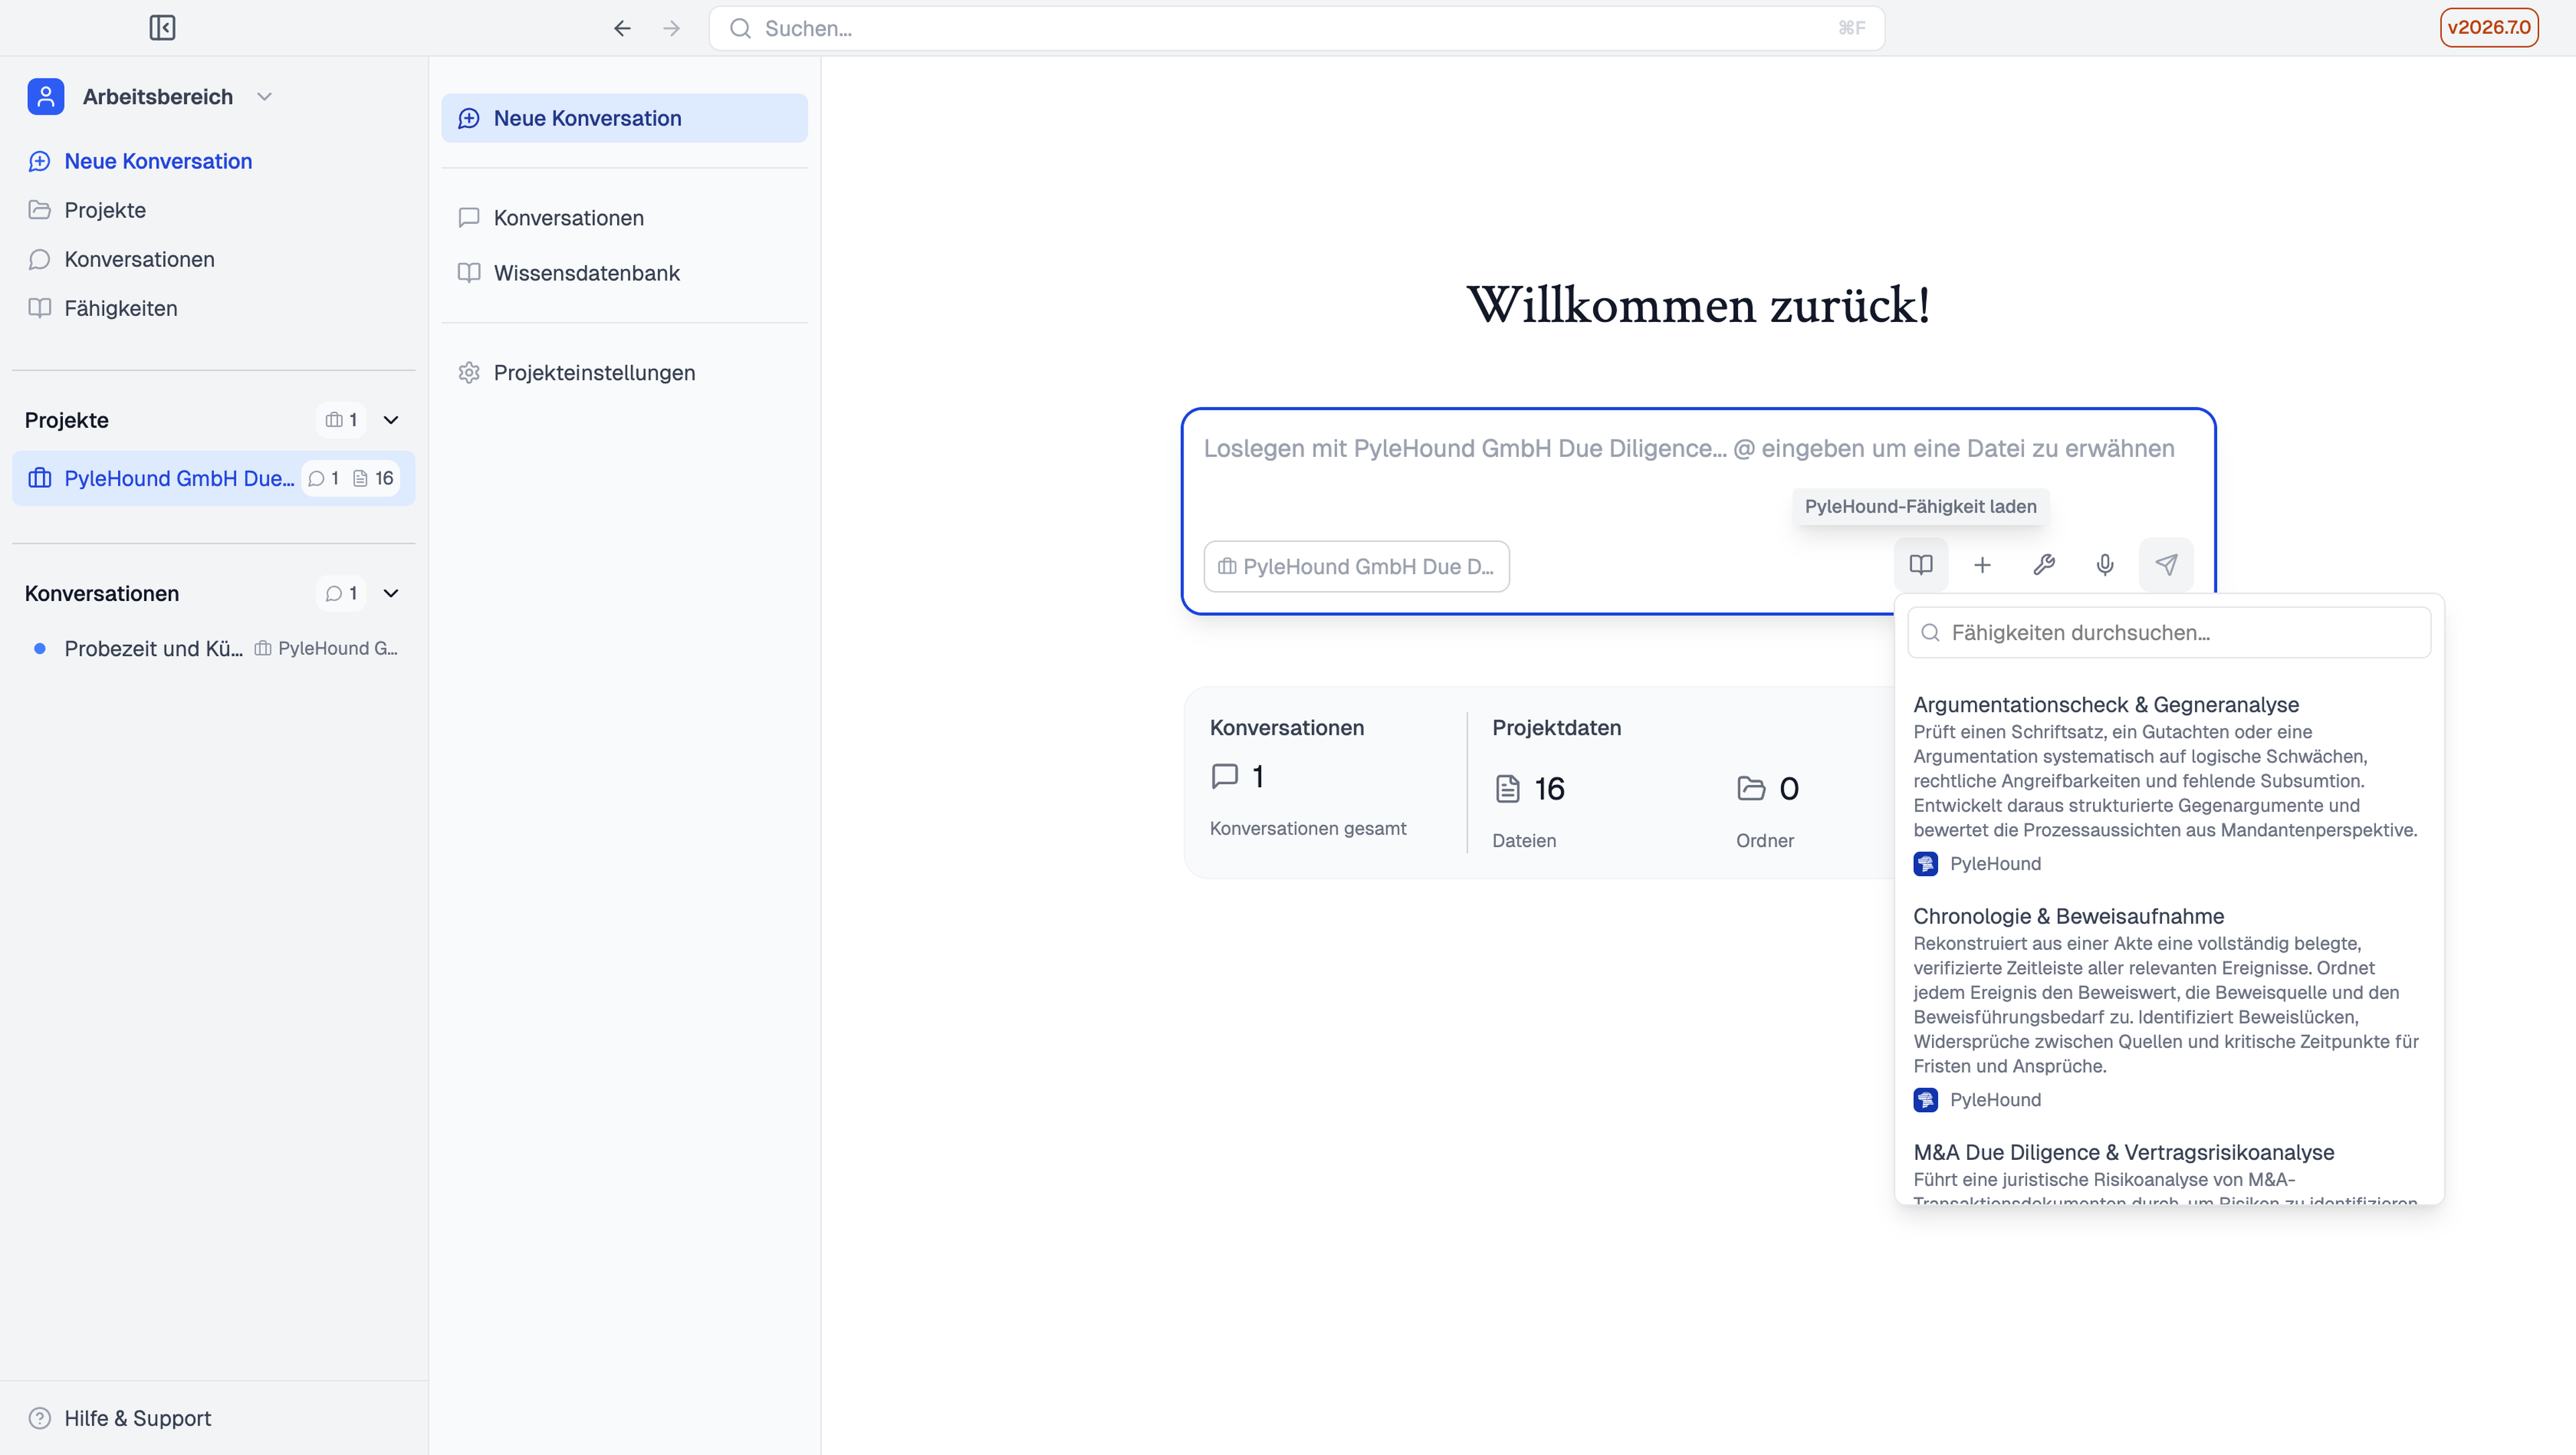Viewport: 2576px width, 1455px height.
Task: Click the Neue Konversation plus-chat icon in sidebar
Action: pyautogui.click(x=39, y=161)
